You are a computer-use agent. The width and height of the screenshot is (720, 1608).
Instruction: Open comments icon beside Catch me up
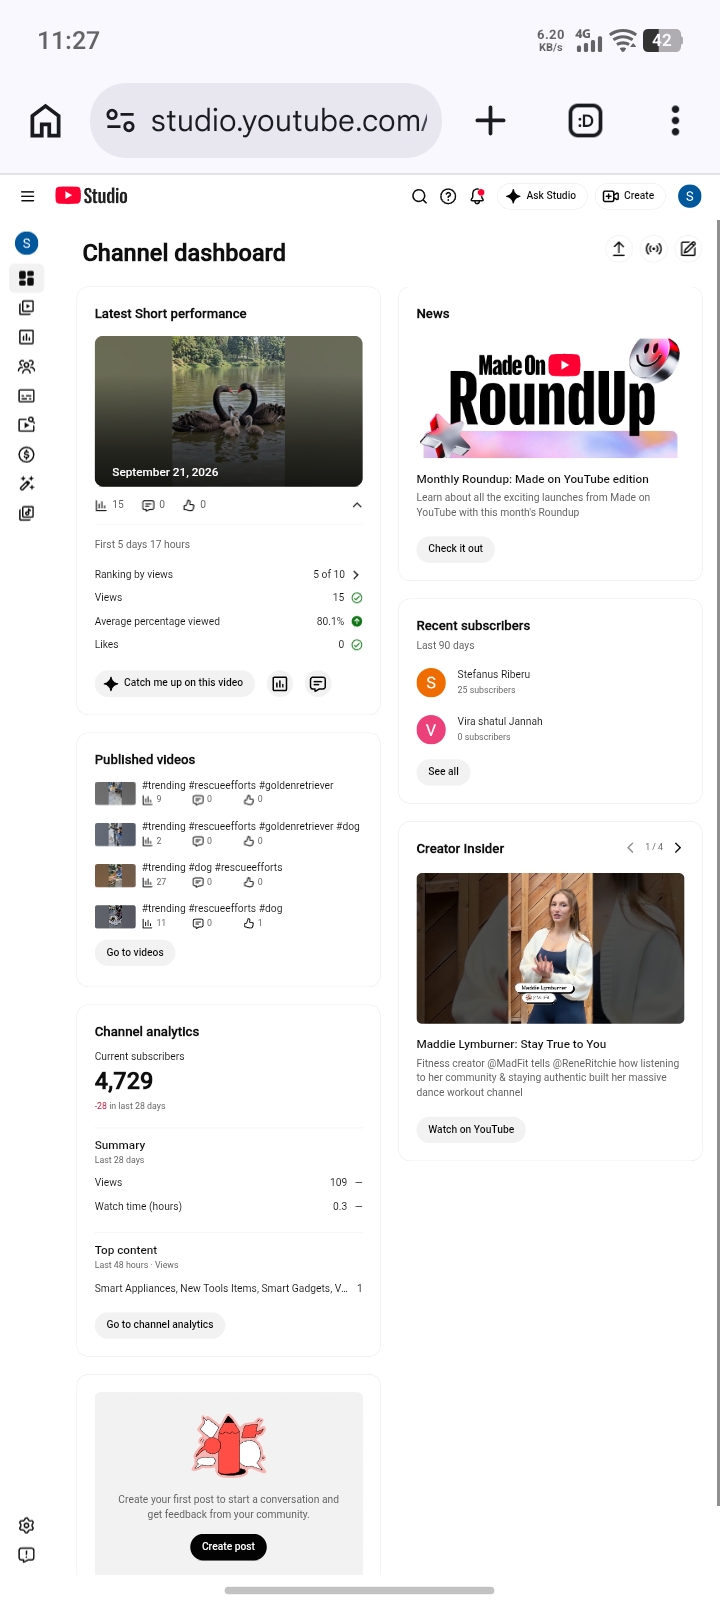[318, 684]
